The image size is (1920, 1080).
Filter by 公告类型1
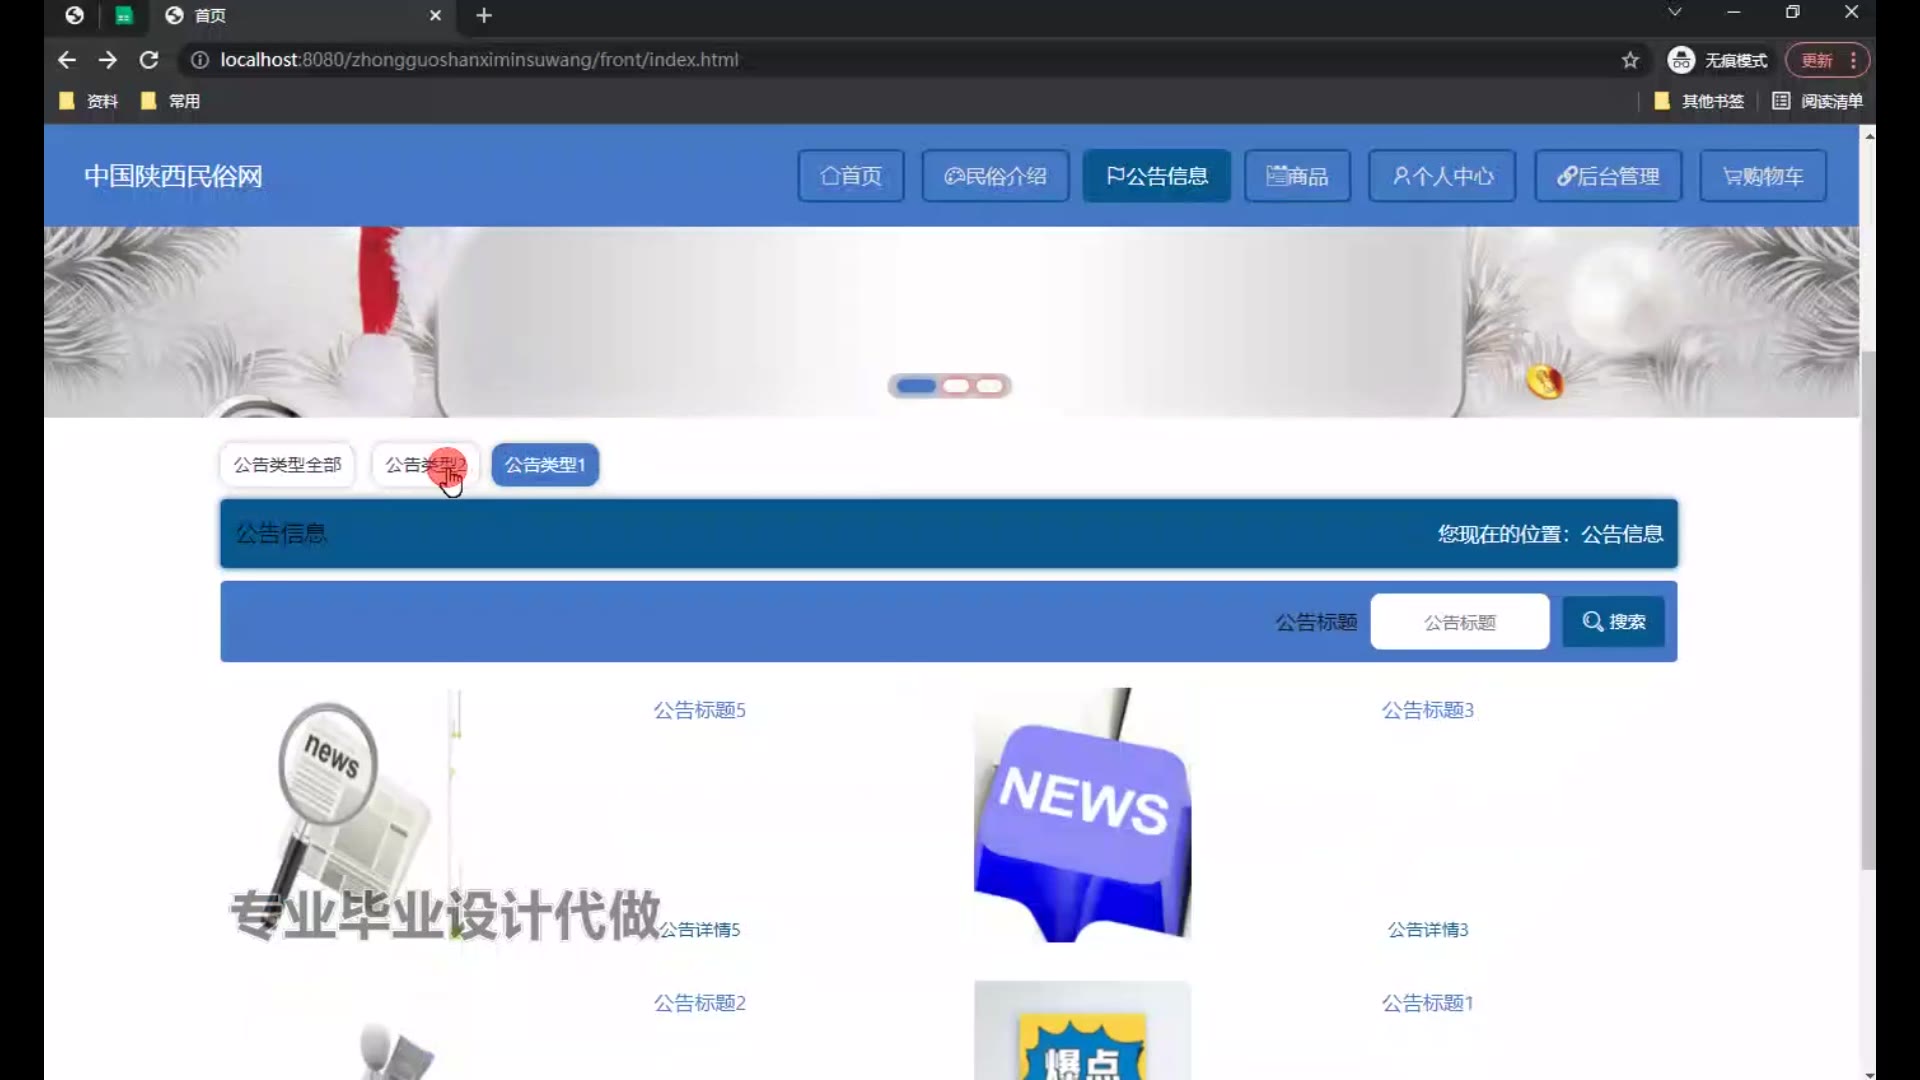click(545, 465)
